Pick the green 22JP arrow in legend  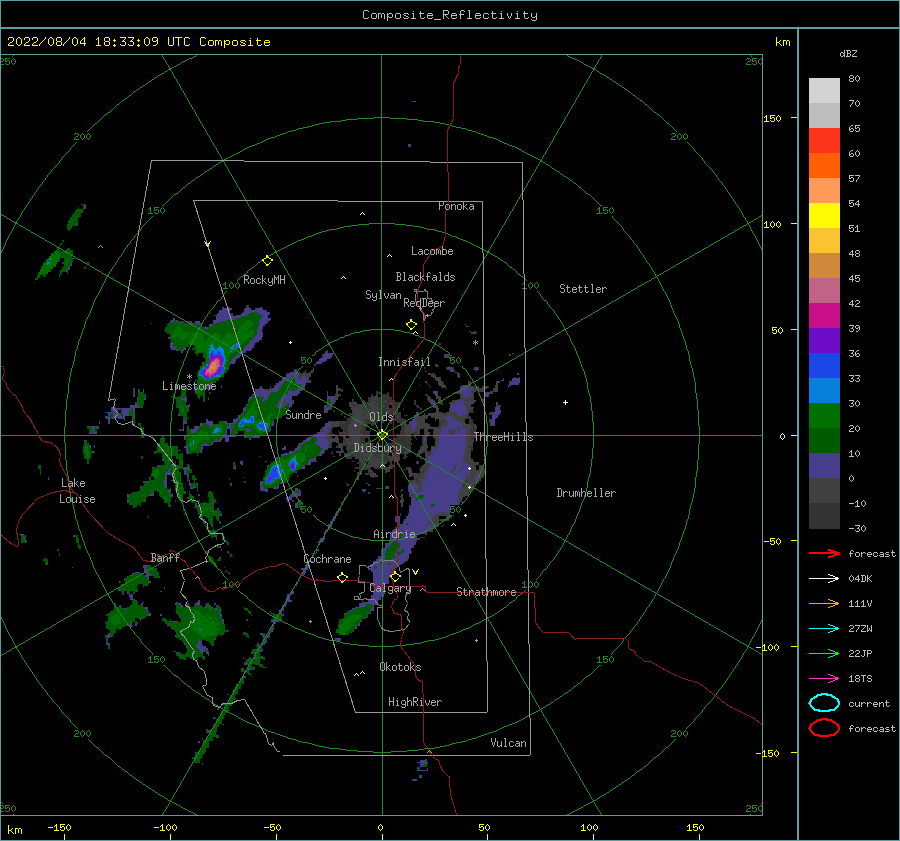pyautogui.click(x=824, y=653)
